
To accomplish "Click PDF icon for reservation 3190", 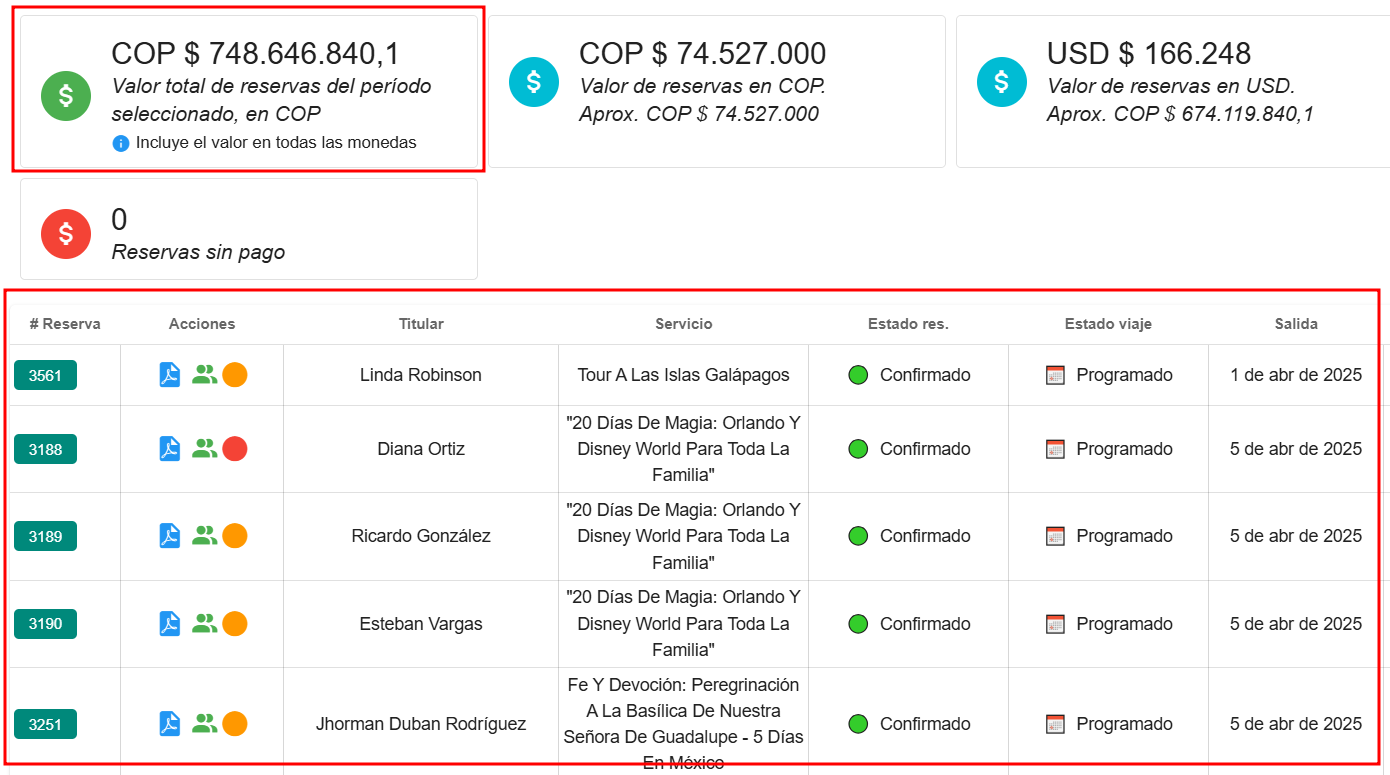I will click(170, 624).
